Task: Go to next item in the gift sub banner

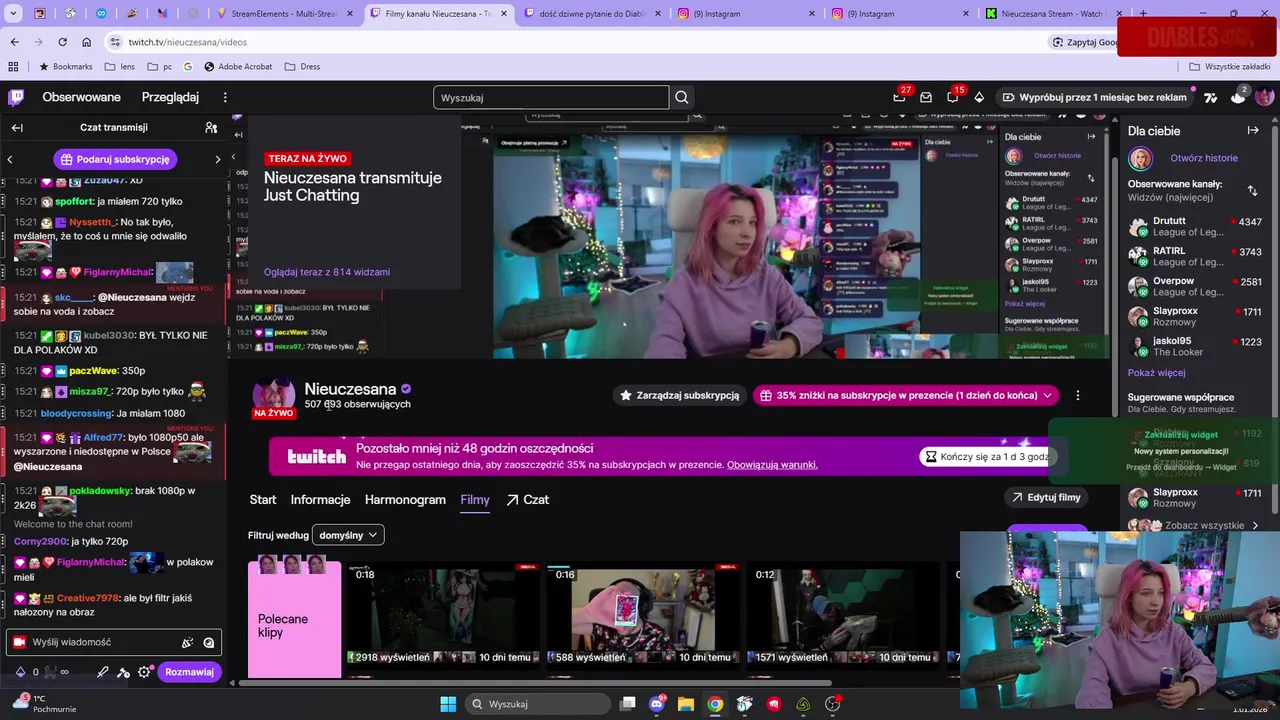Action: pyautogui.click(x=217, y=159)
